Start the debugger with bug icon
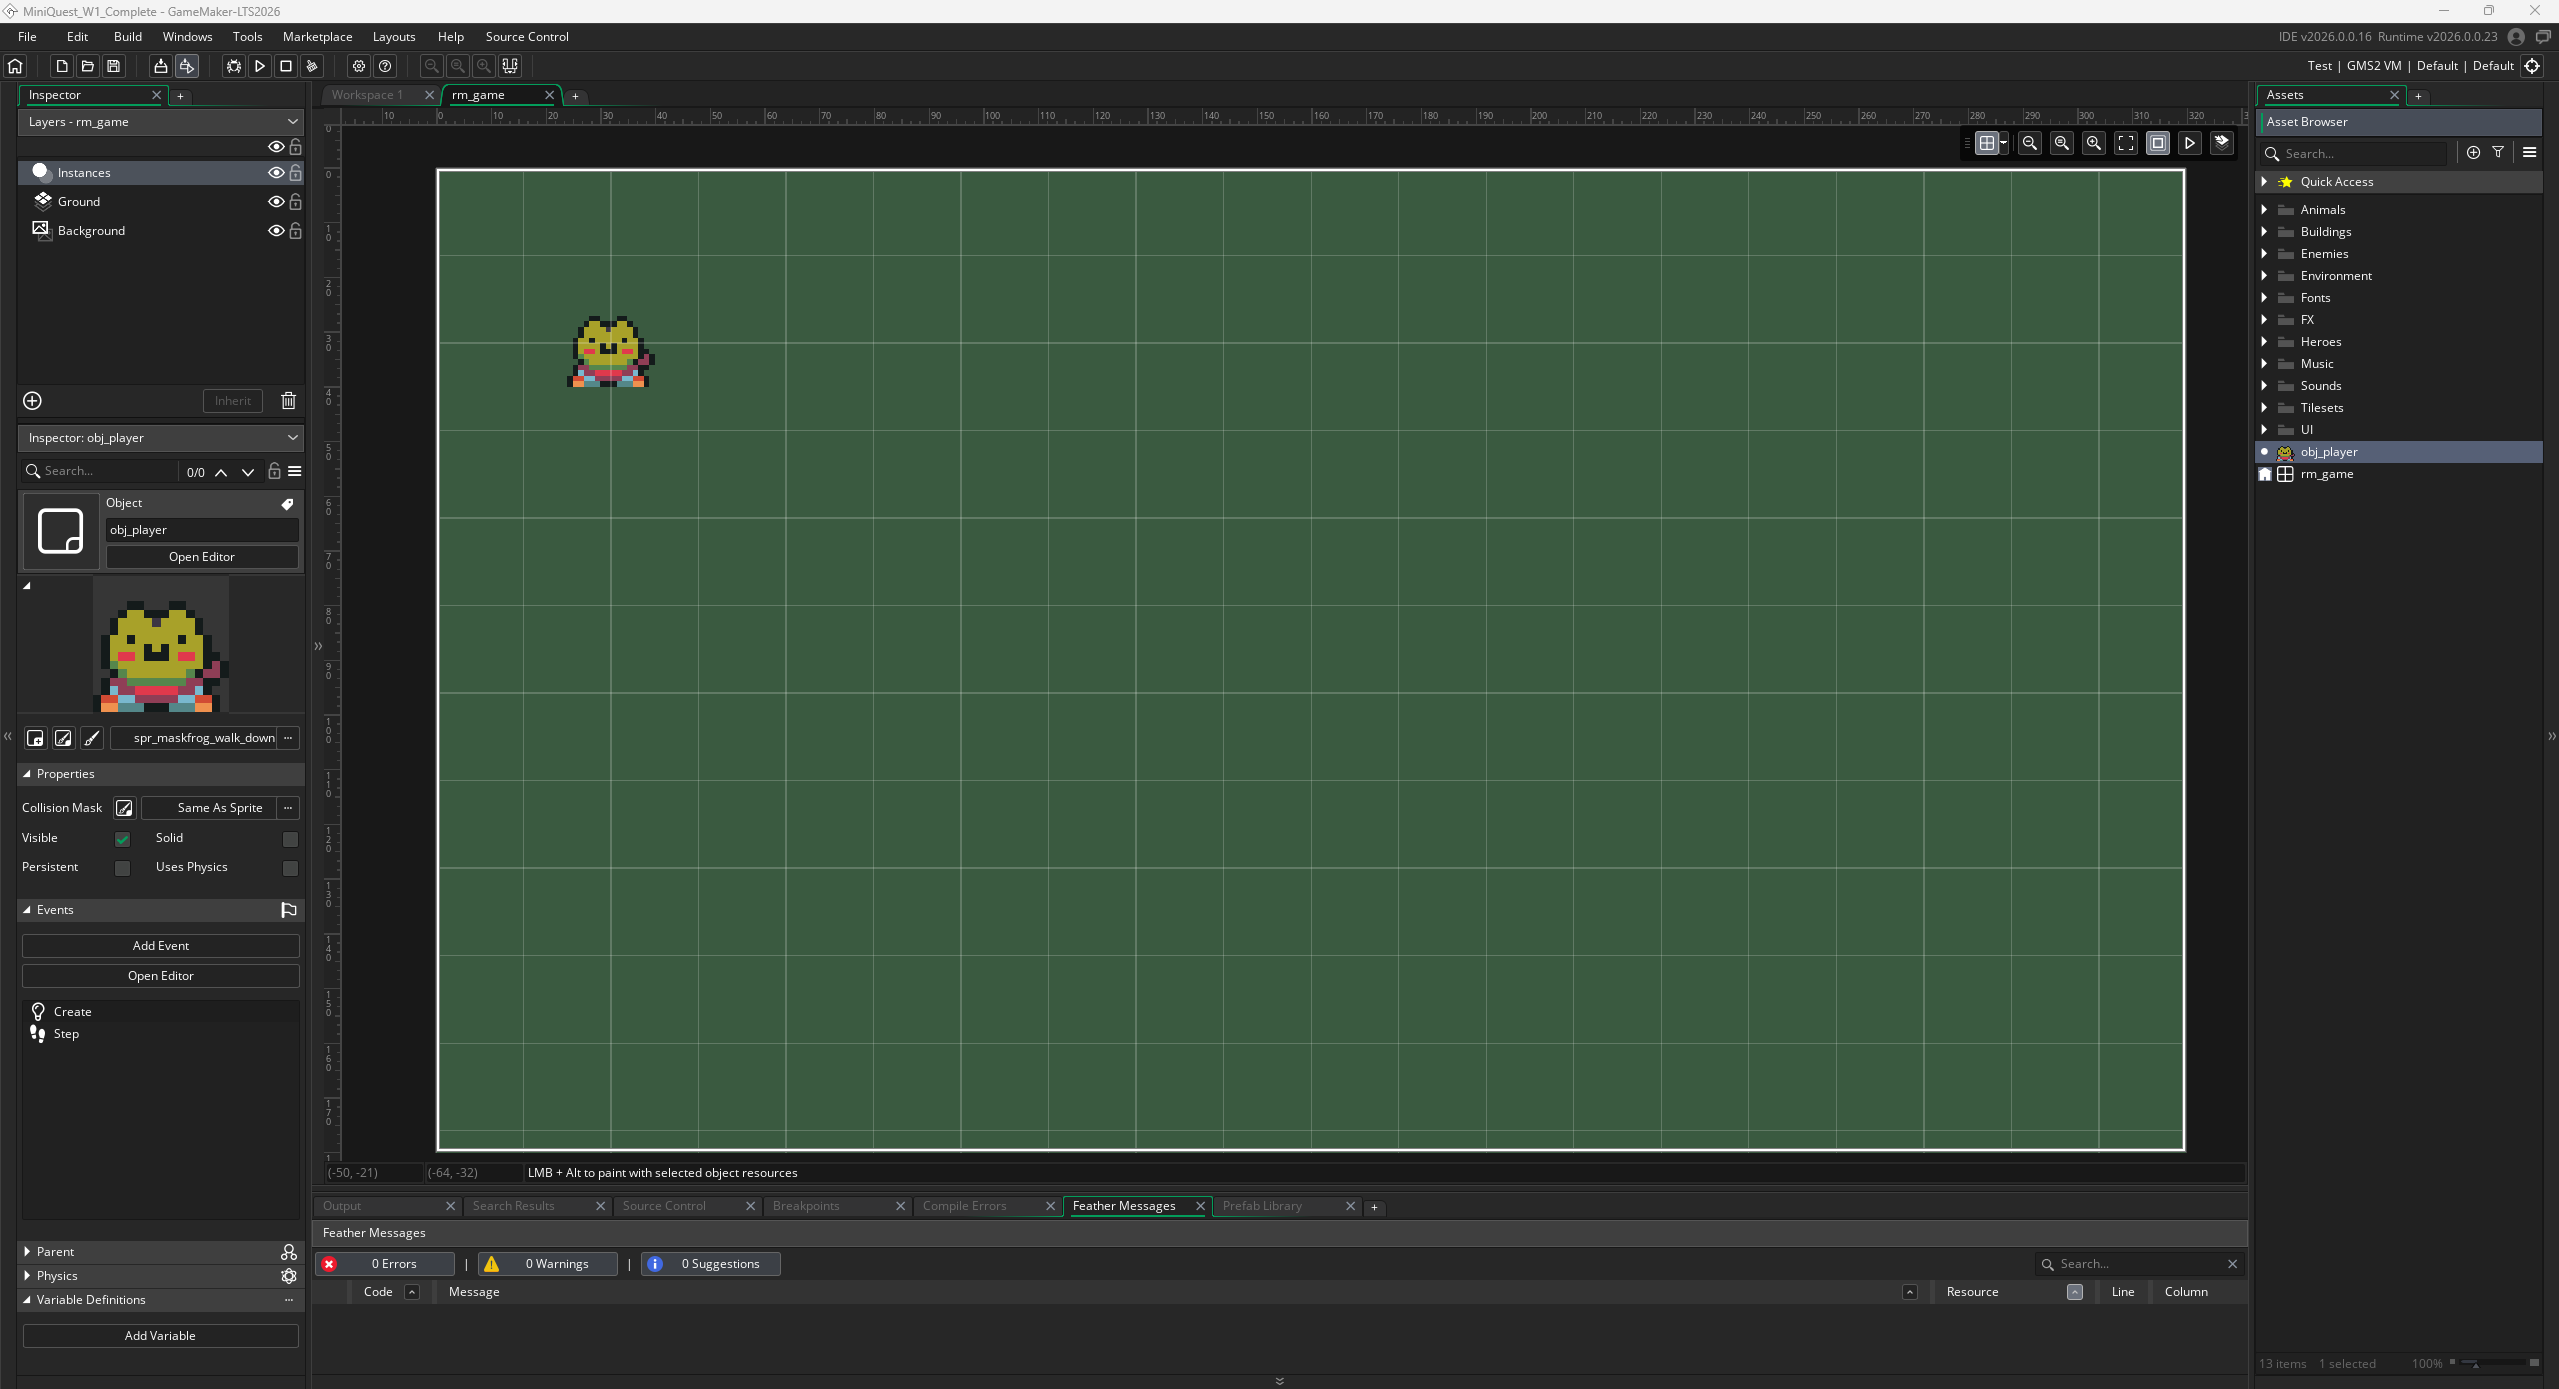 [x=234, y=66]
